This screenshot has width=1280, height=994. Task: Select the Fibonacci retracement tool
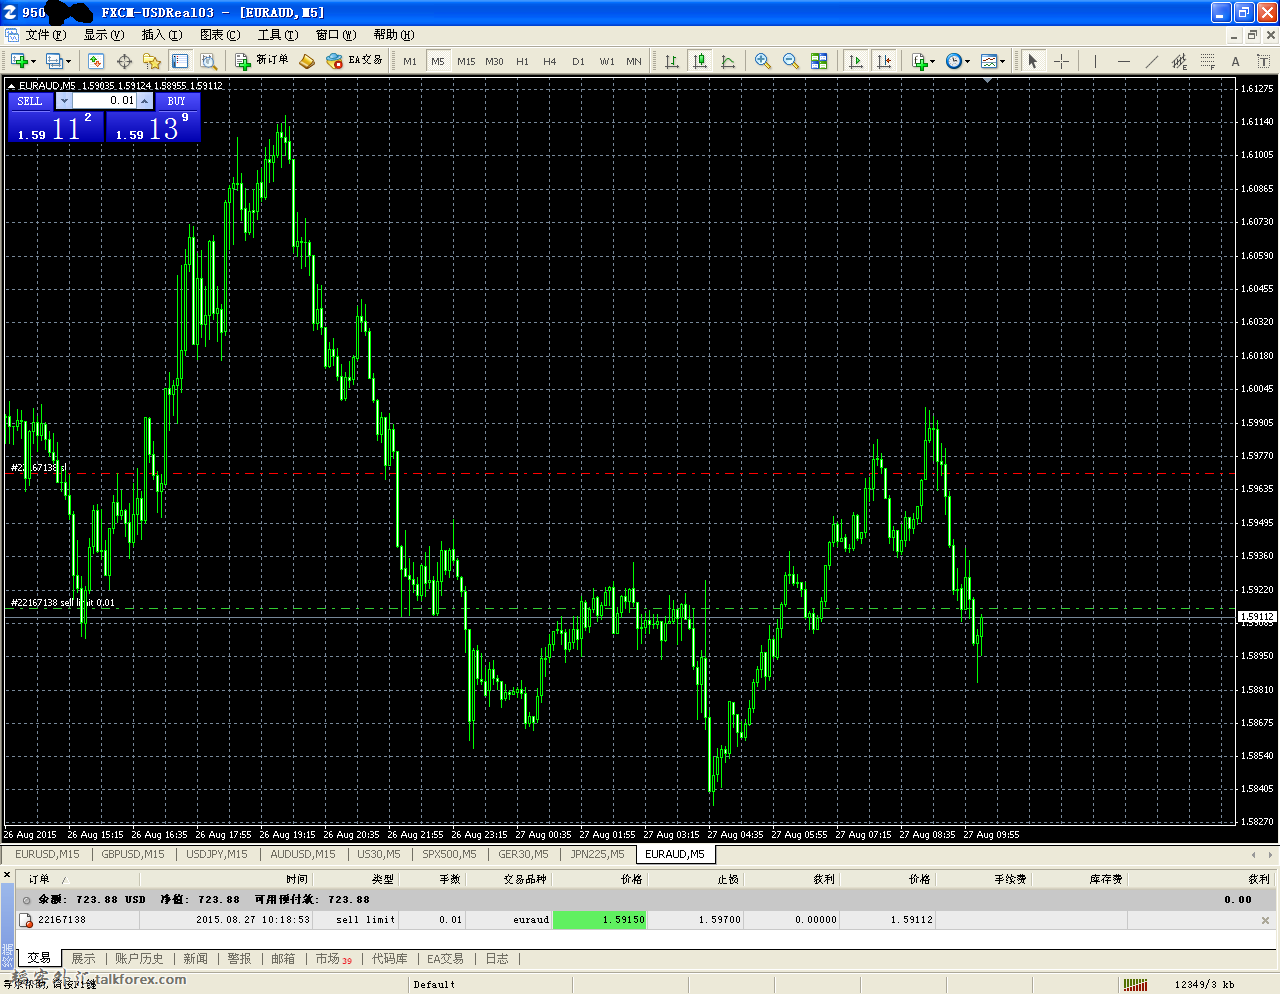(1208, 61)
